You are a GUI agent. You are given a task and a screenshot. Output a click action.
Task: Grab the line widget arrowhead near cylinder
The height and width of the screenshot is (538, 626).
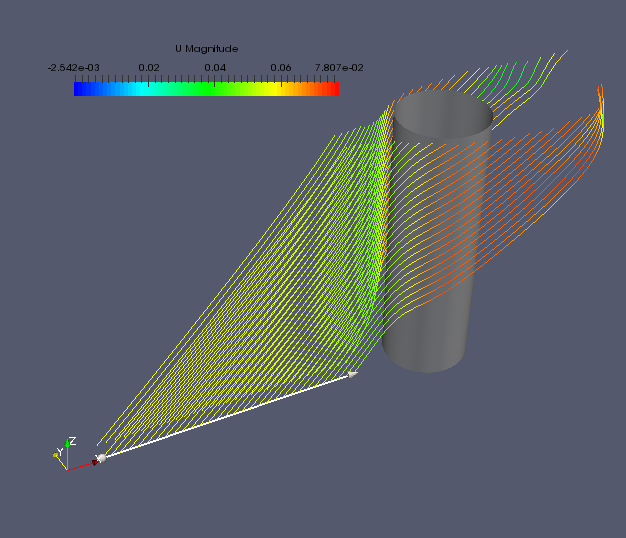(x=353, y=375)
